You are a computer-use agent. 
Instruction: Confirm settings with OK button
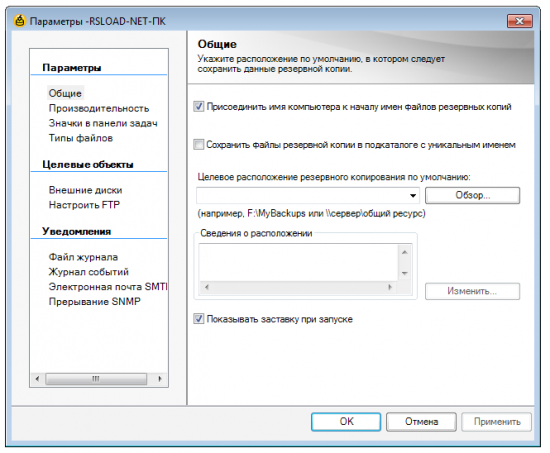(346, 421)
